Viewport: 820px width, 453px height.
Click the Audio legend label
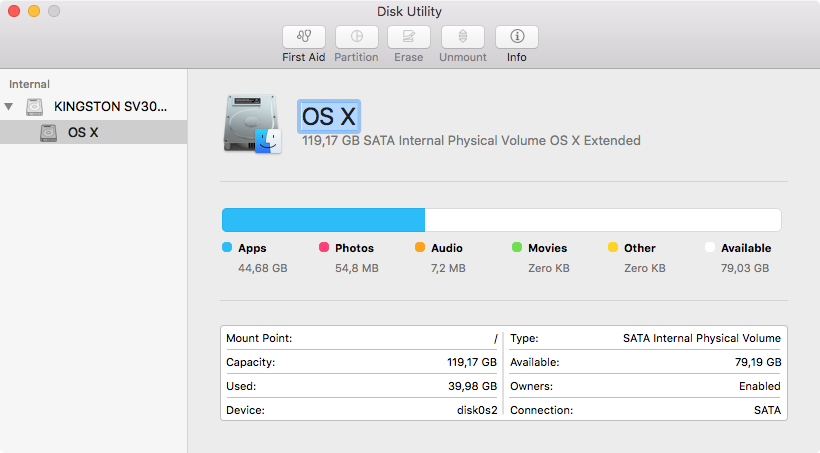447,248
